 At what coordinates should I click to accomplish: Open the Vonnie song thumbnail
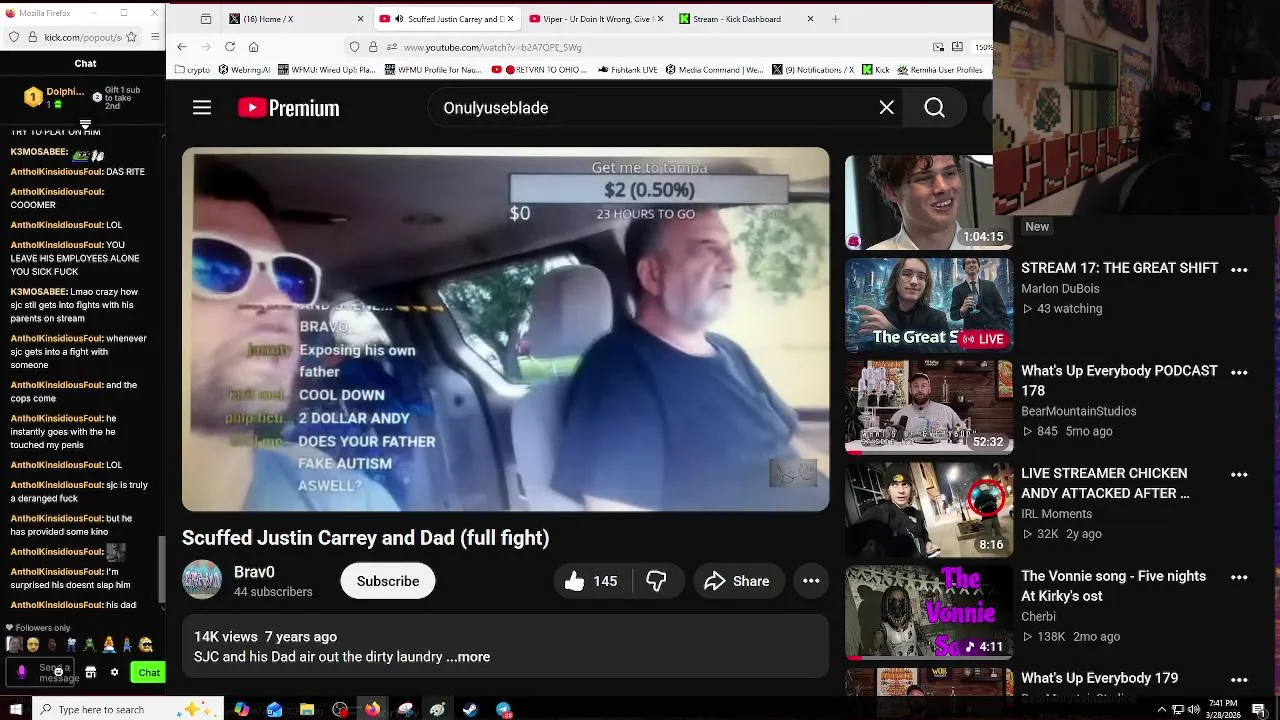[928, 612]
